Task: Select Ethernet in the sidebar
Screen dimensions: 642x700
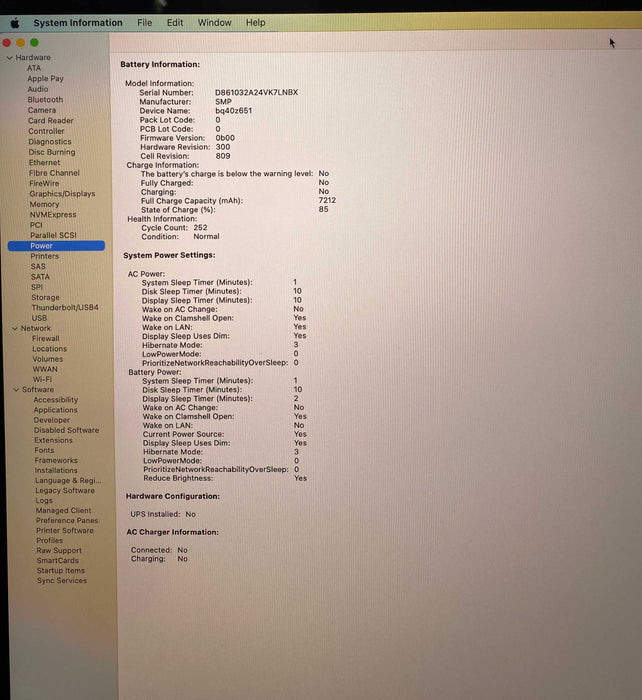Action: pyautogui.click(x=44, y=162)
